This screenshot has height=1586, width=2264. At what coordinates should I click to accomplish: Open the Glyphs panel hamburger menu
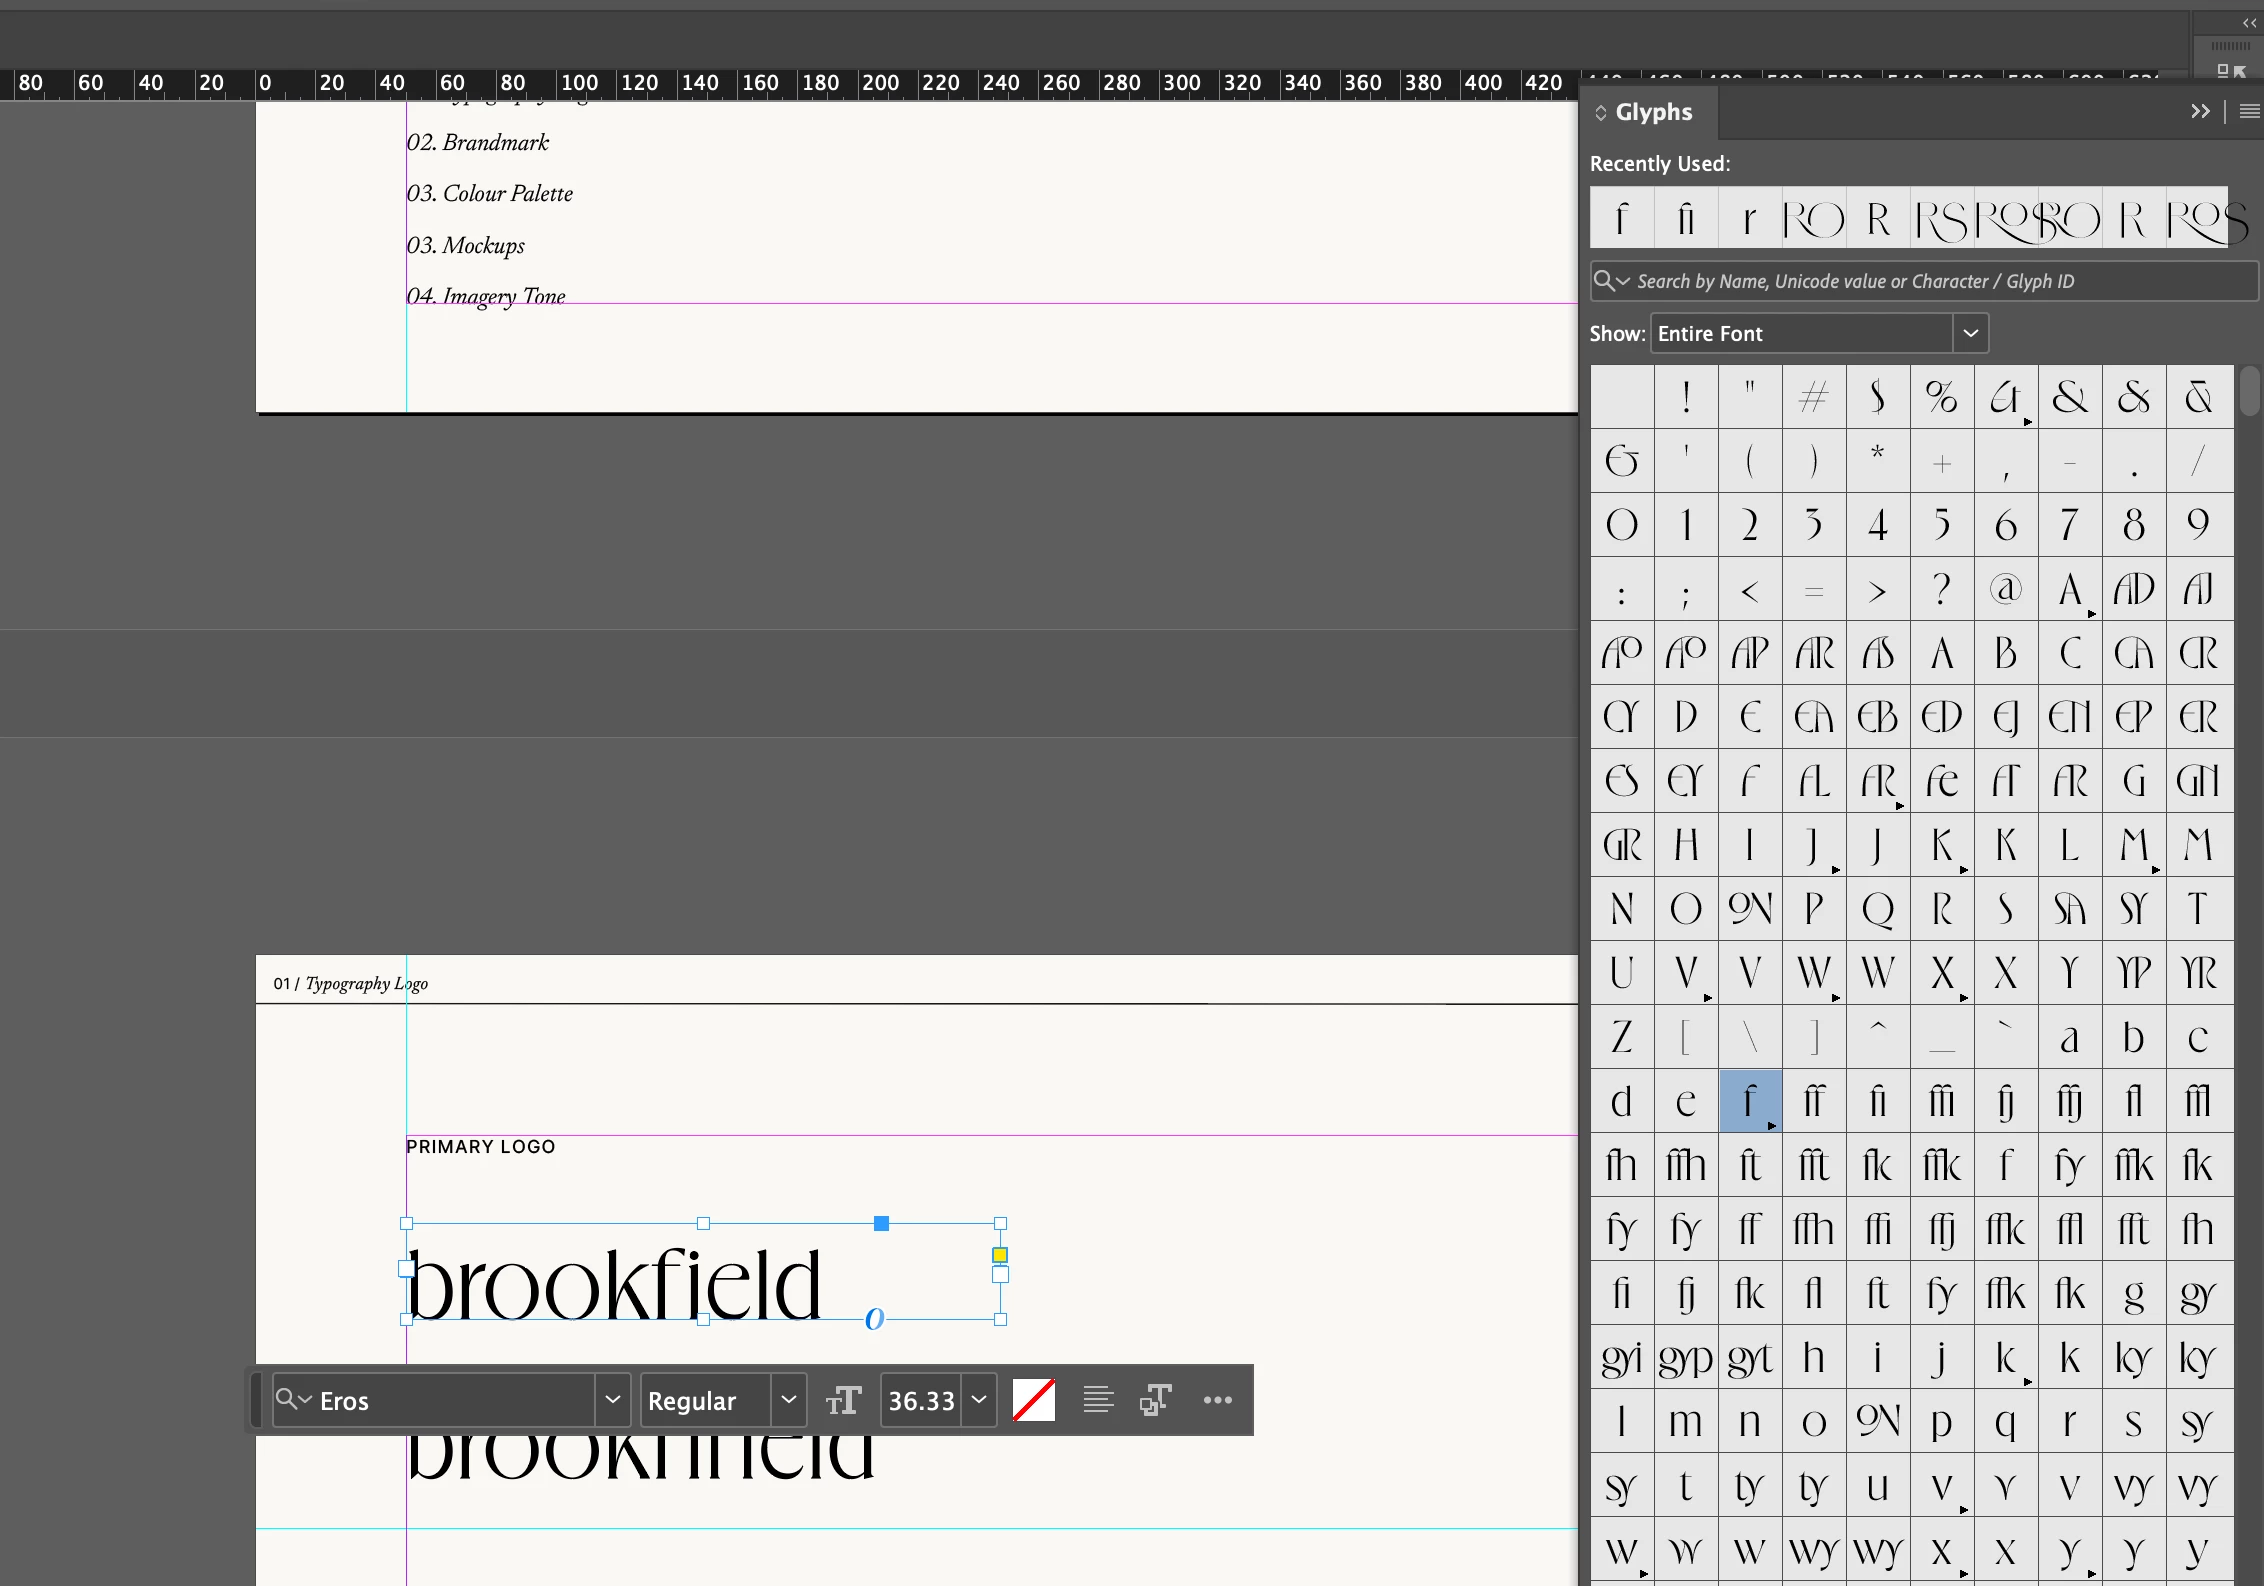2249,111
